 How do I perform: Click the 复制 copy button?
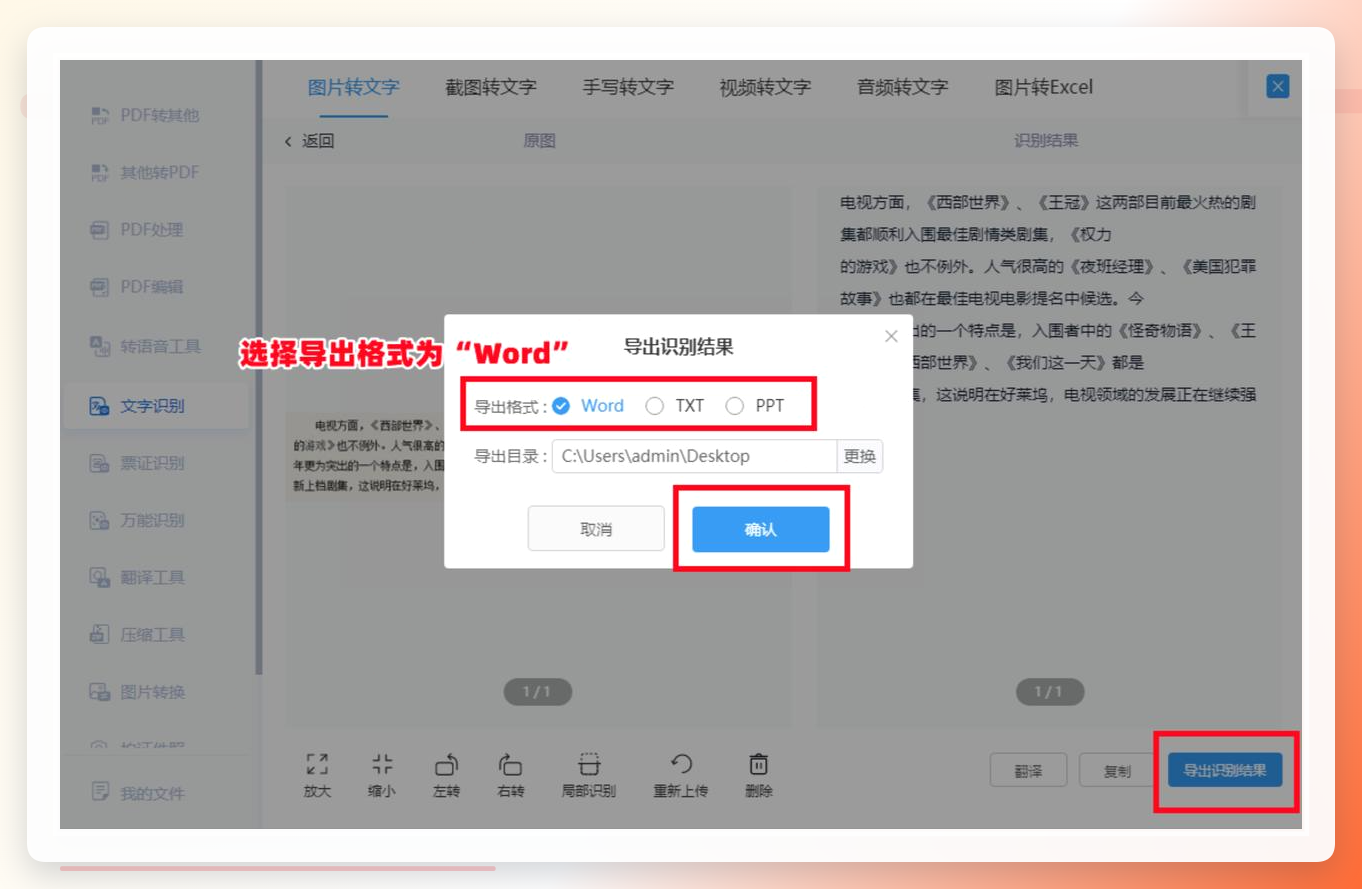point(1117,770)
